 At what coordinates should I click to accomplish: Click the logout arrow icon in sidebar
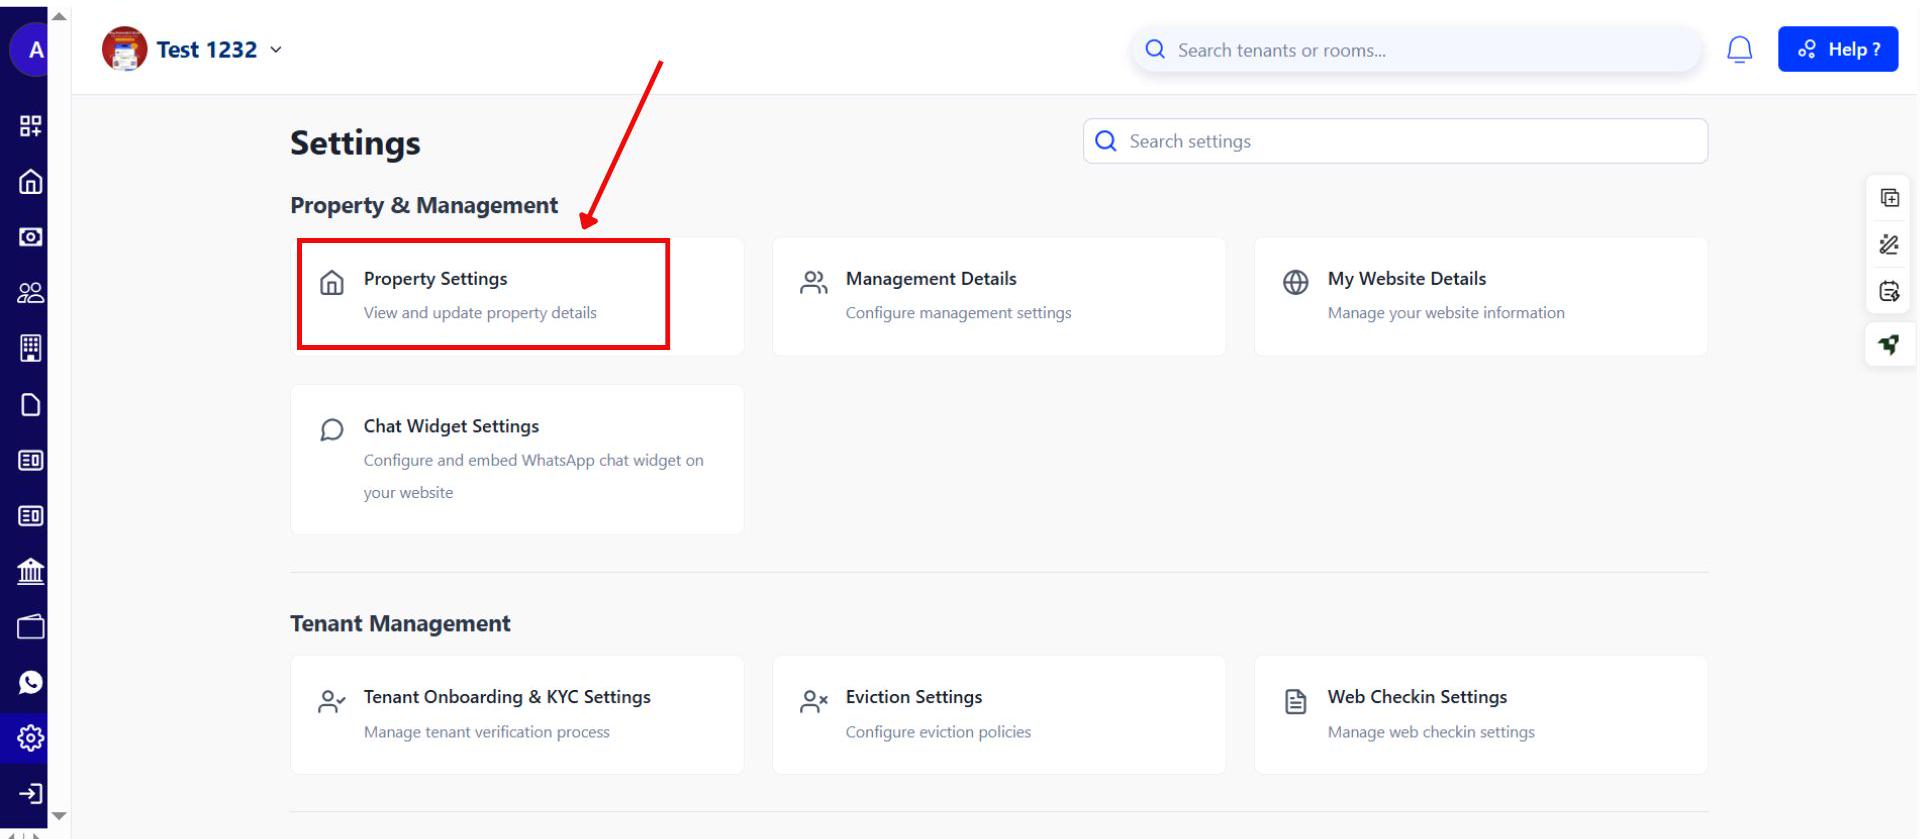30,794
